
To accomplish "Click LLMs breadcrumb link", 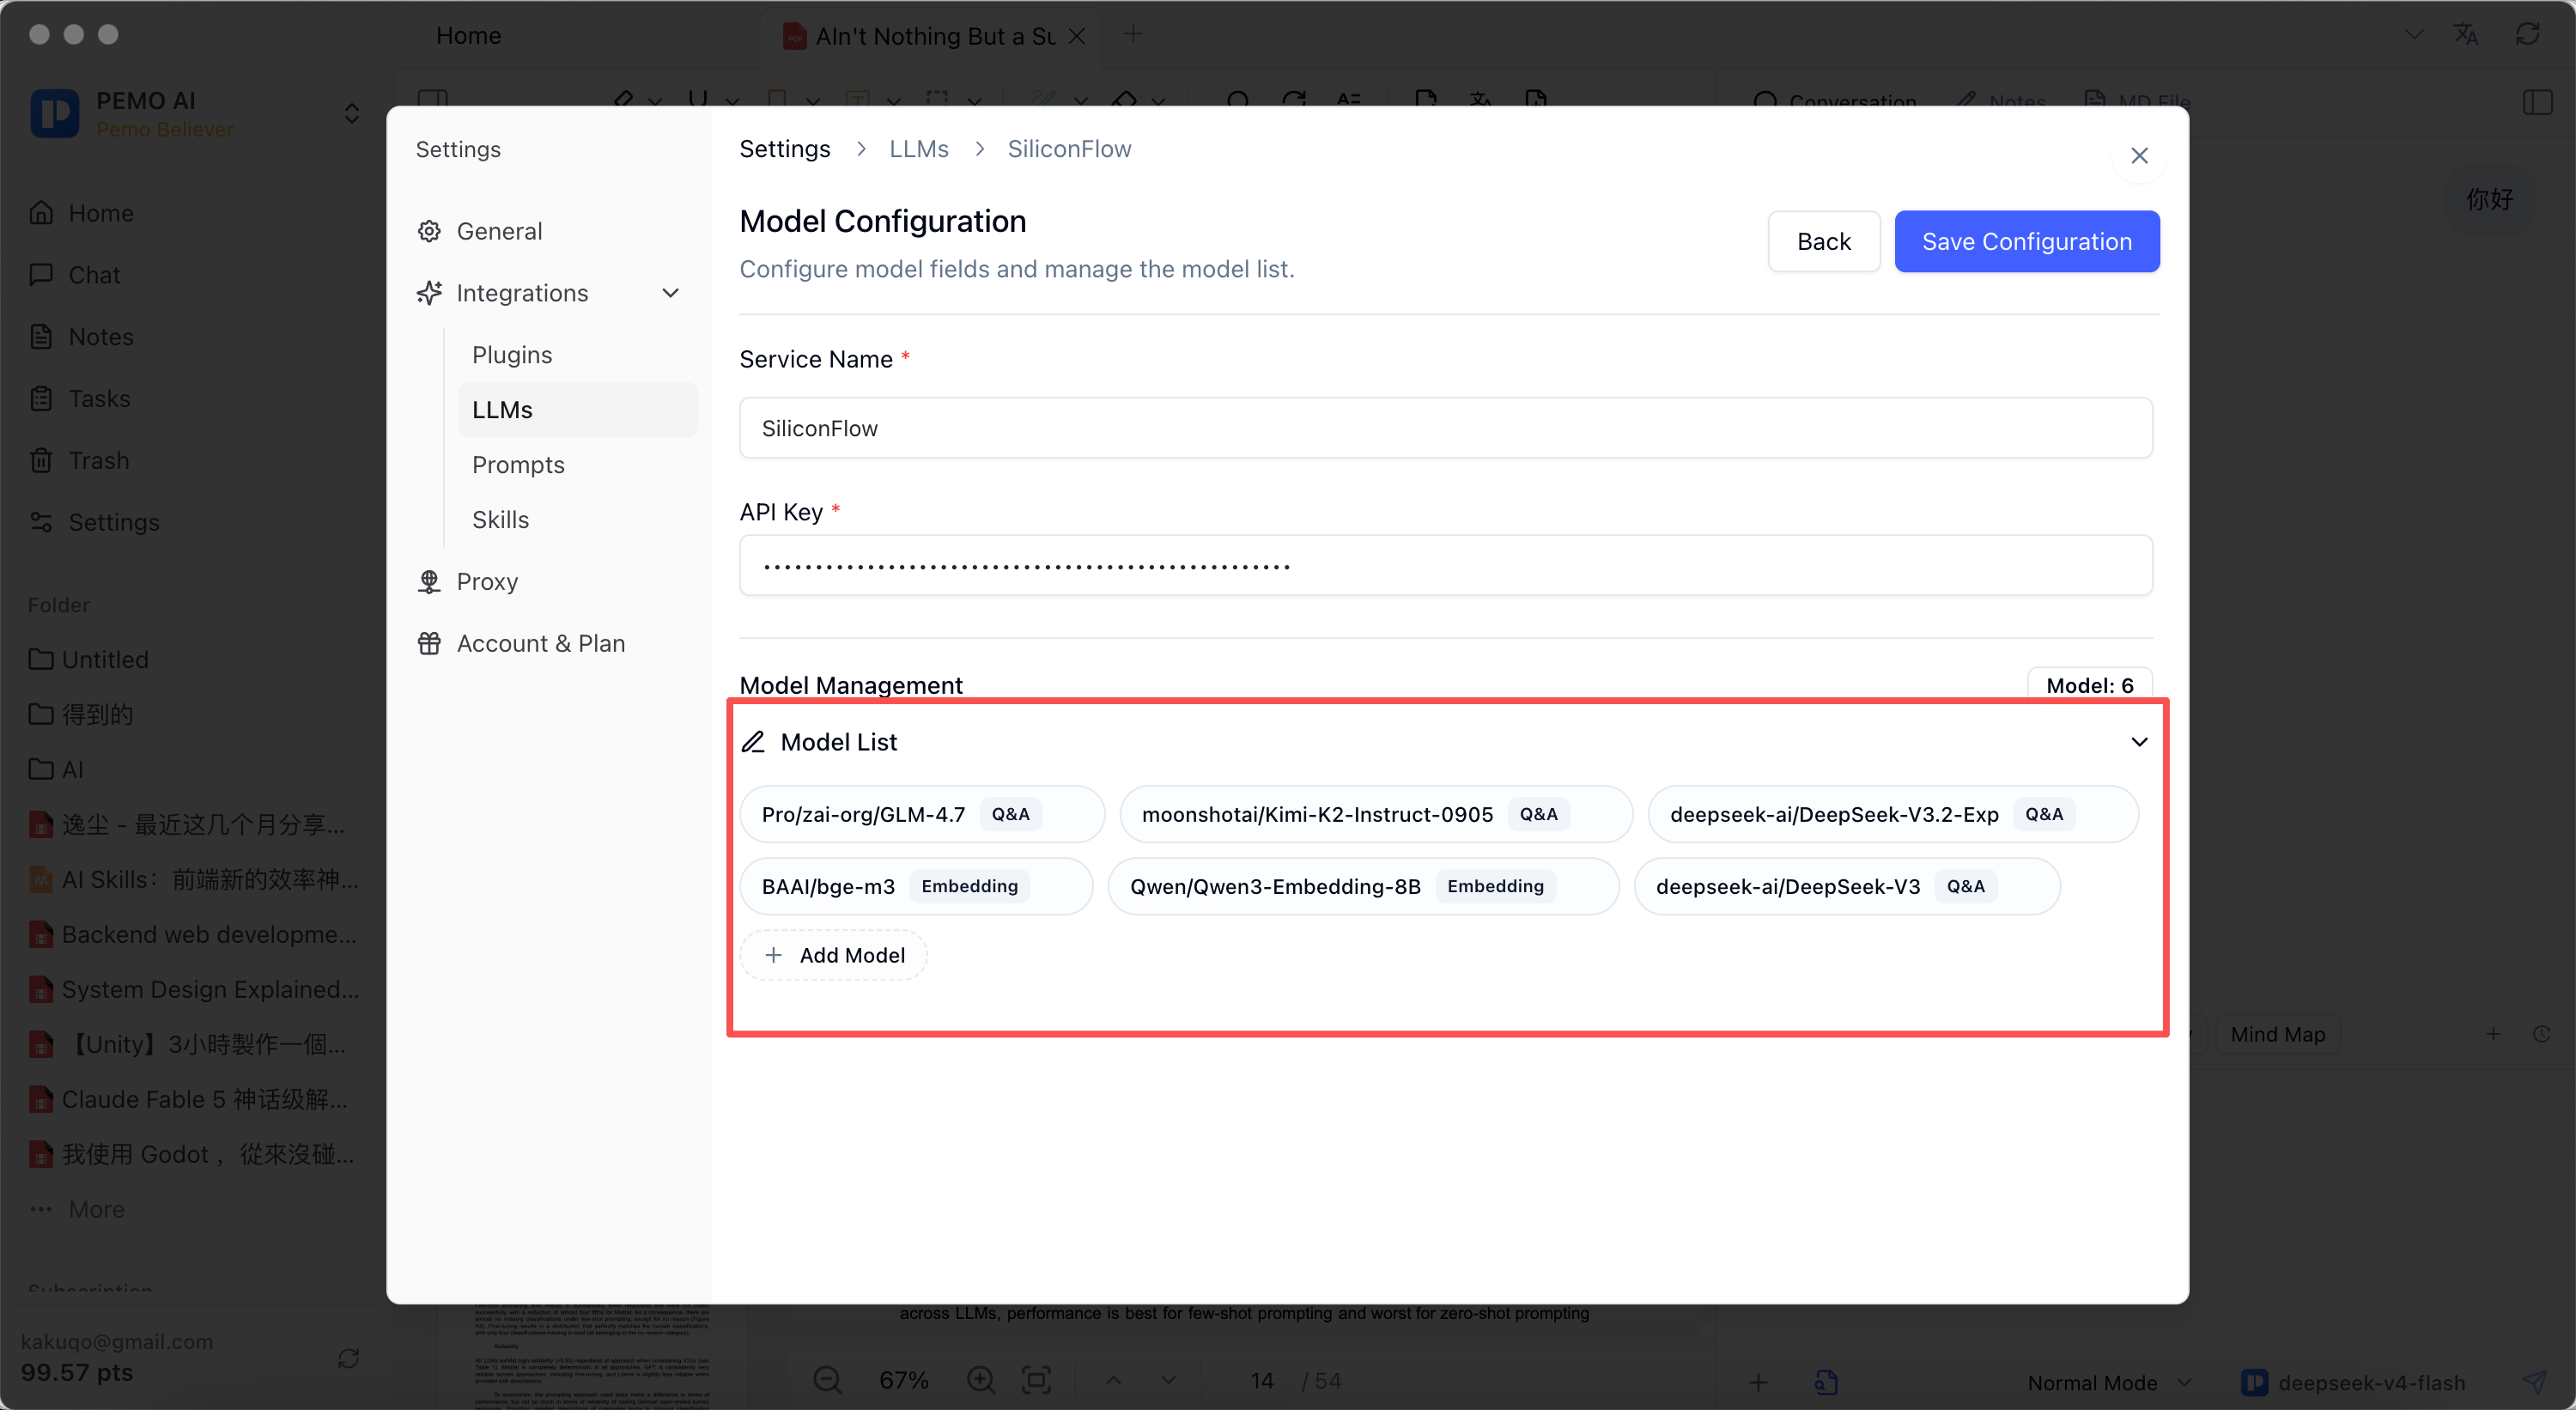I will [x=918, y=149].
